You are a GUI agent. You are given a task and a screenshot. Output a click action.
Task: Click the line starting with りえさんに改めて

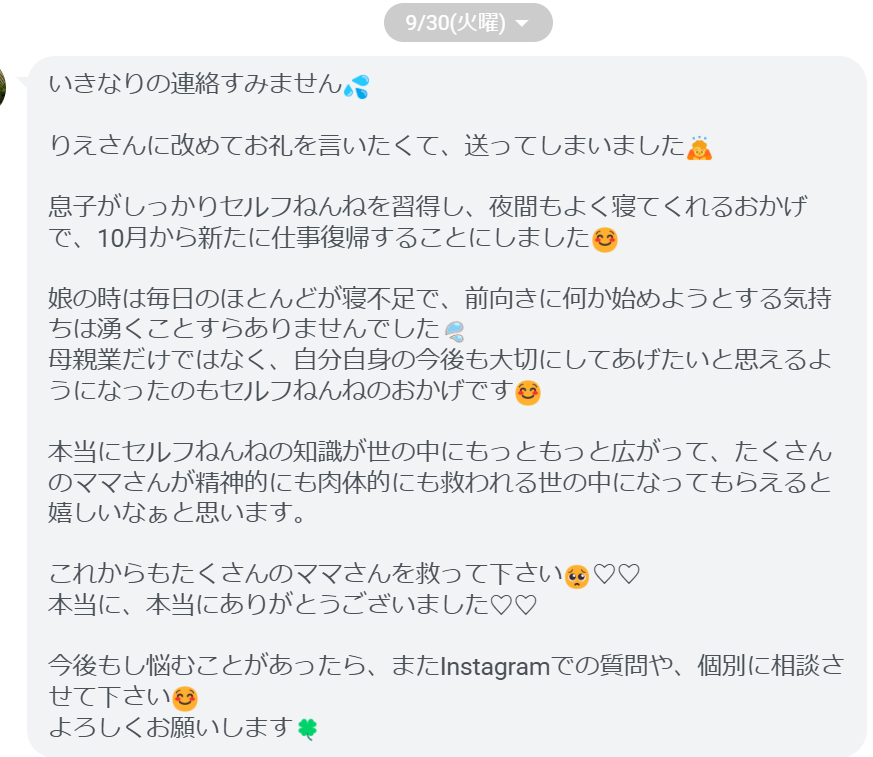pyautogui.click(x=367, y=146)
